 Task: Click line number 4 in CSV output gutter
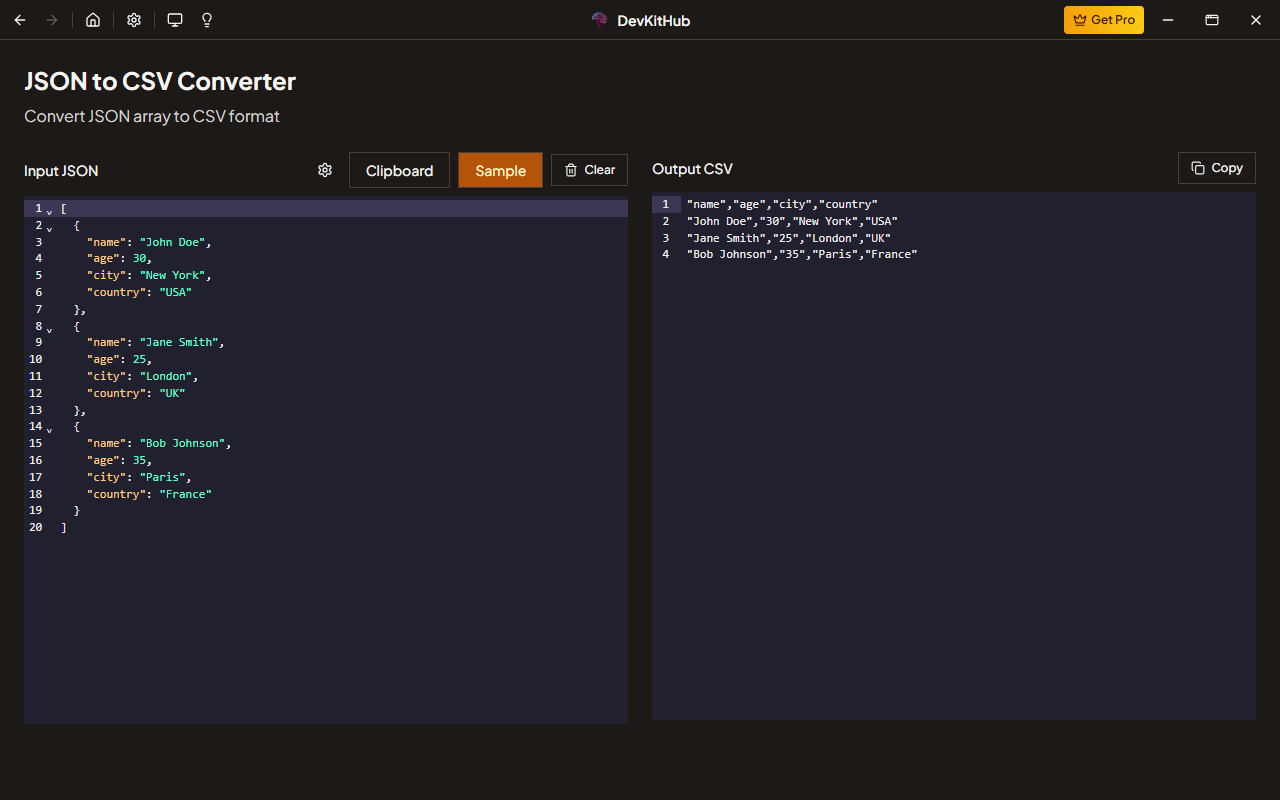pos(666,254)
